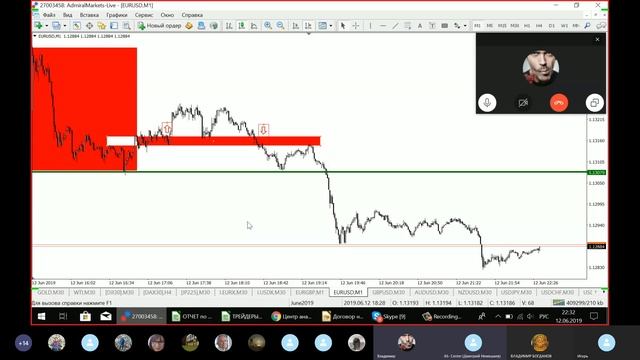Zoom out the chart
Screen dimensions: 640x360
pos(280,26)
